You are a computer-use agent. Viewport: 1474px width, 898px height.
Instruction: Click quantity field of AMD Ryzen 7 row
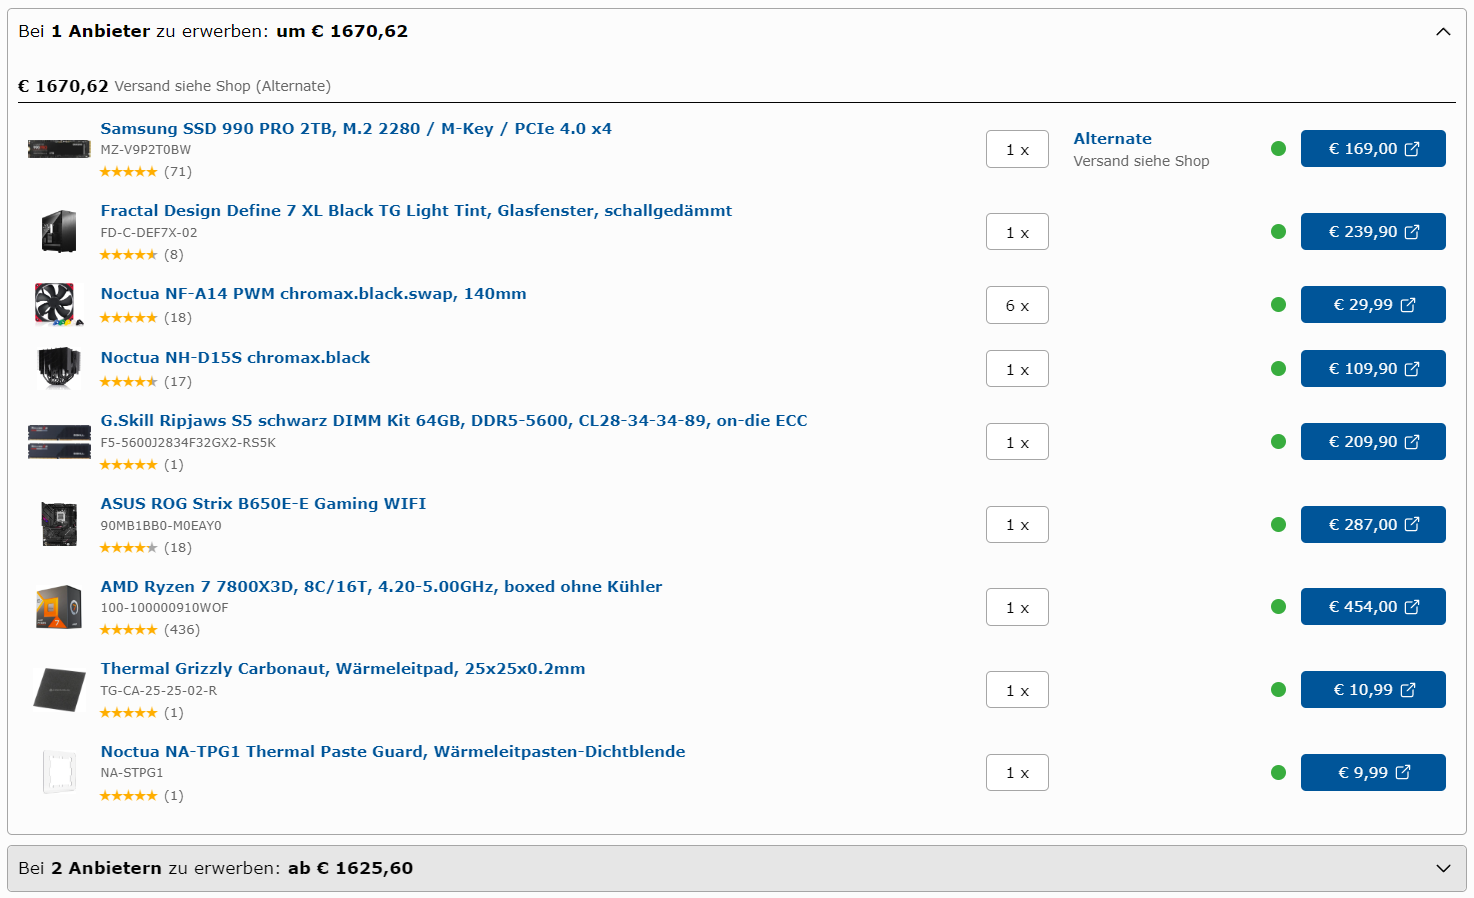point(1017,607)
